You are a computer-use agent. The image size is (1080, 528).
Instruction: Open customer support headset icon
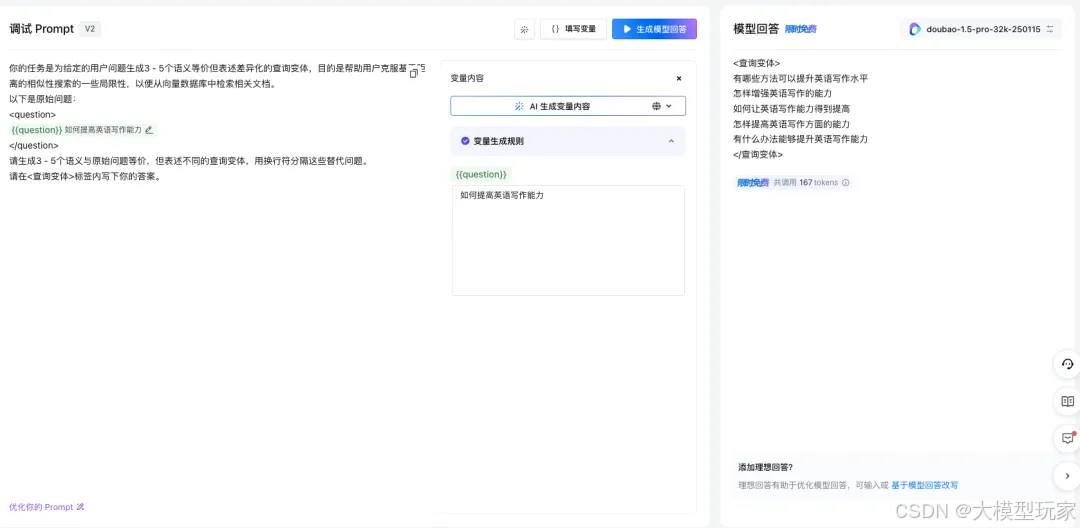[1068, 364]
